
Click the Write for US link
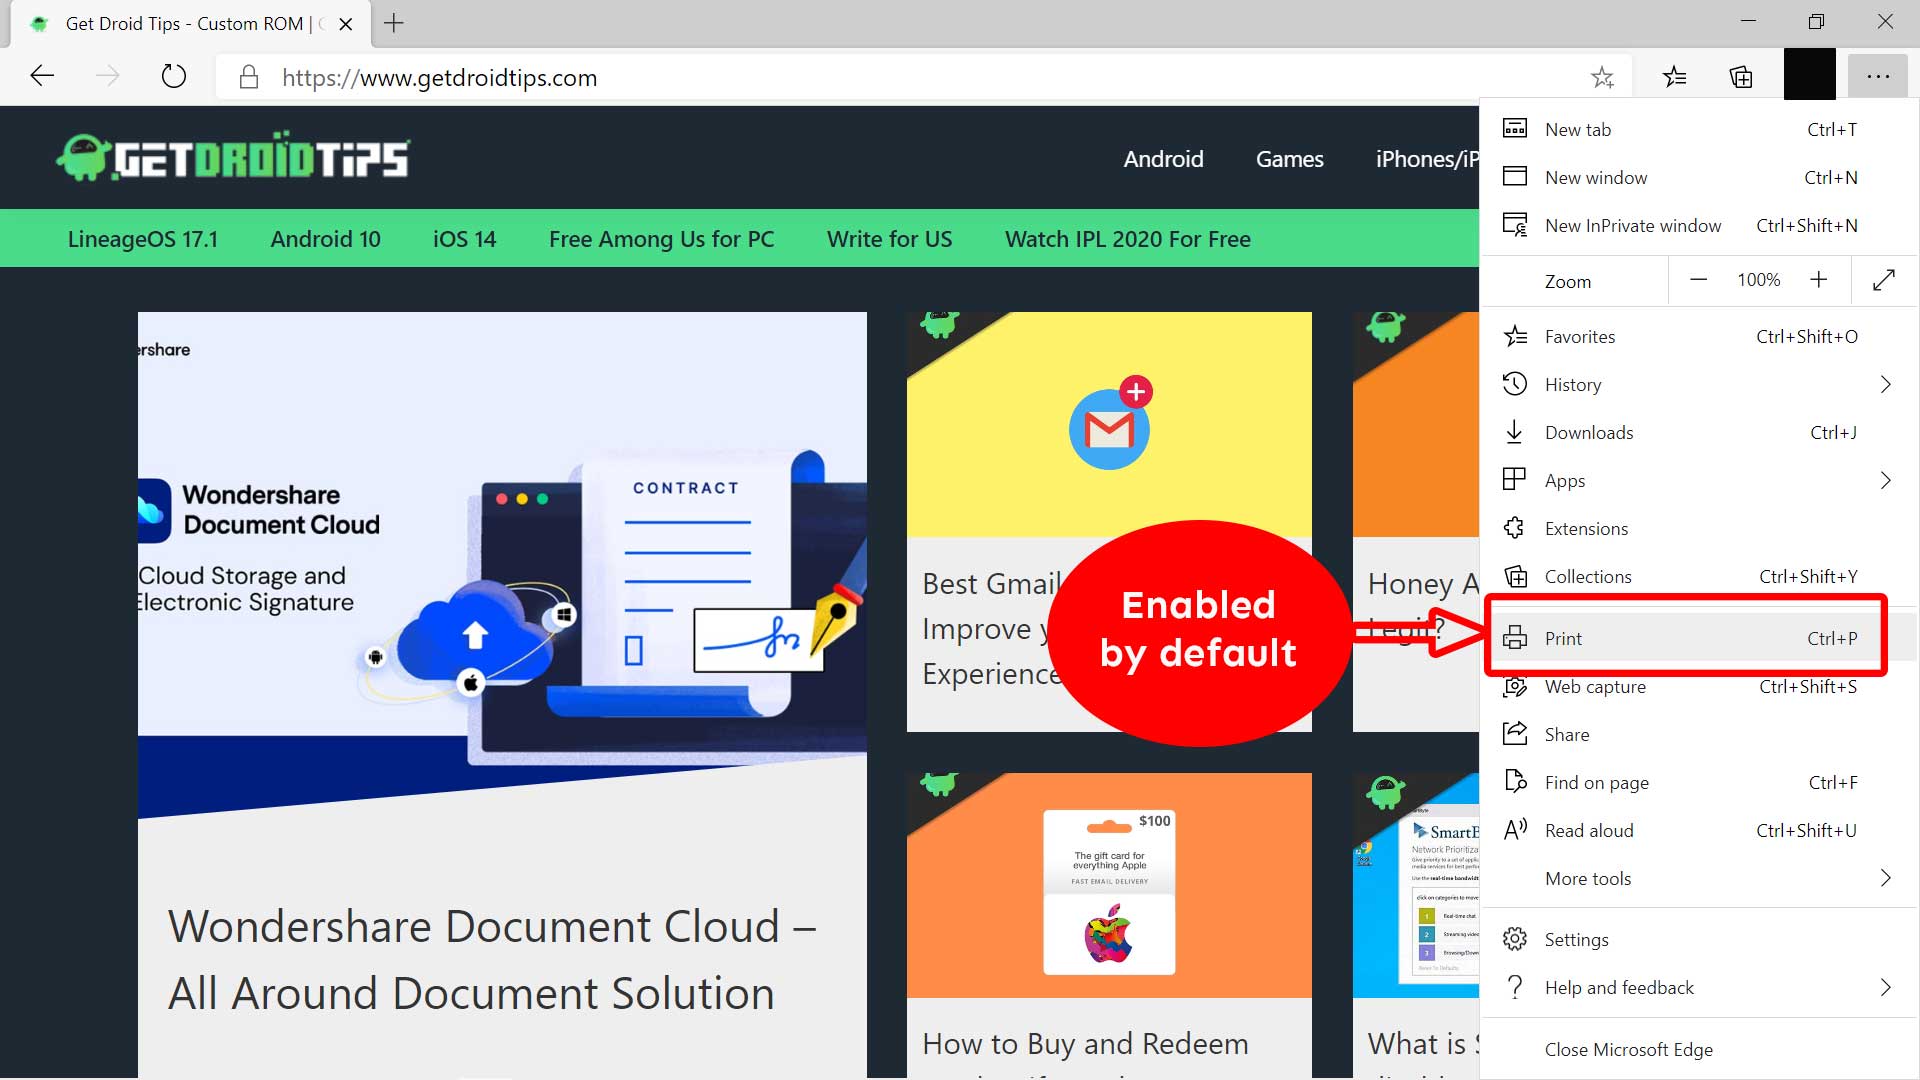point(889,238)
